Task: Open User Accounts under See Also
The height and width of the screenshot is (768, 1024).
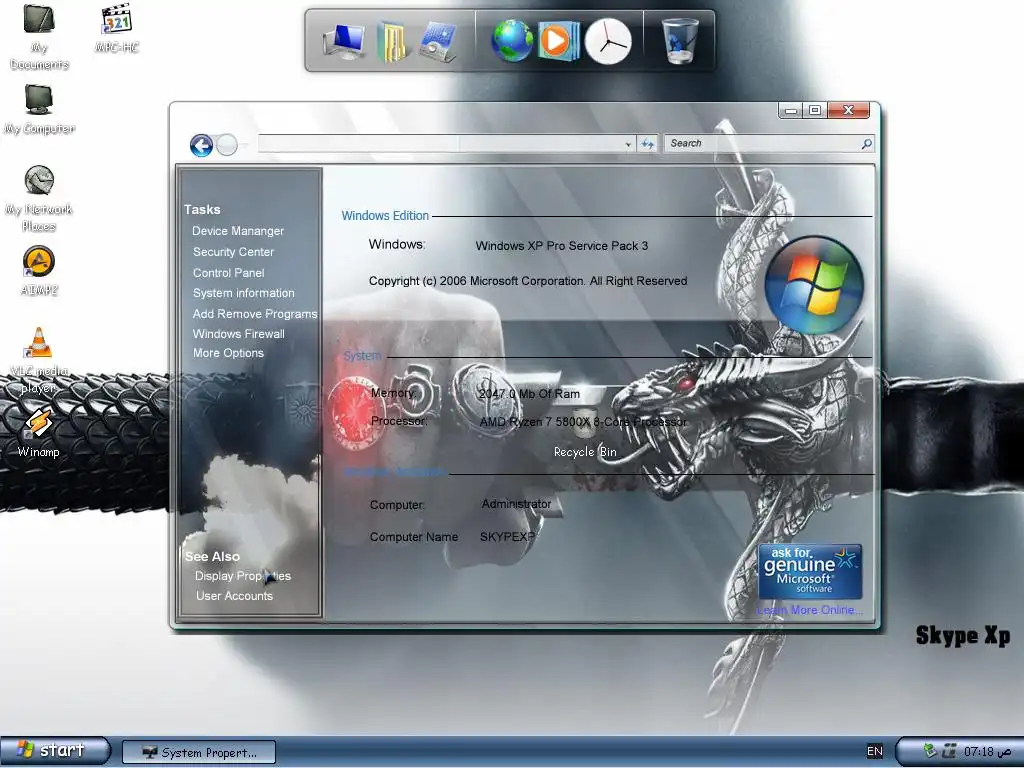Action: tap(234, 596)
